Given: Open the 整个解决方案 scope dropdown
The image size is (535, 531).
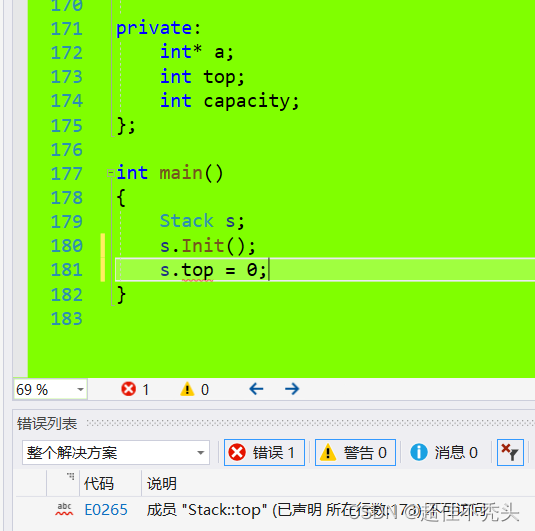Looking at the screenshot, I should (x=116, y=453).
